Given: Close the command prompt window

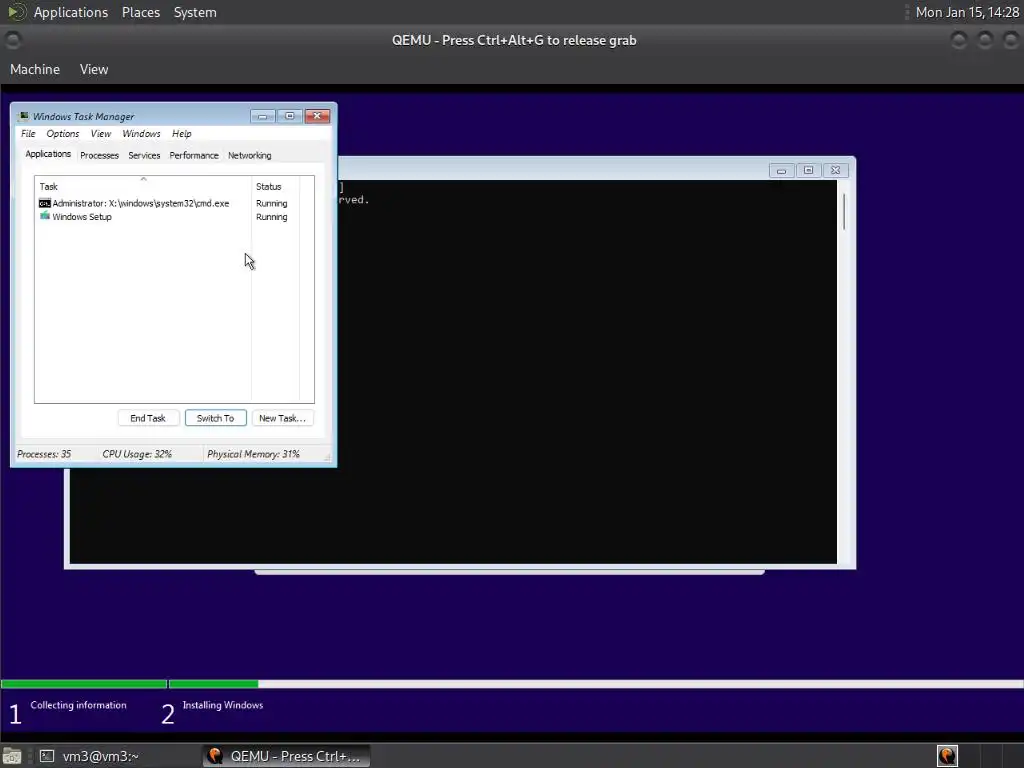Looking at the screenshot, I should [835, 170].
